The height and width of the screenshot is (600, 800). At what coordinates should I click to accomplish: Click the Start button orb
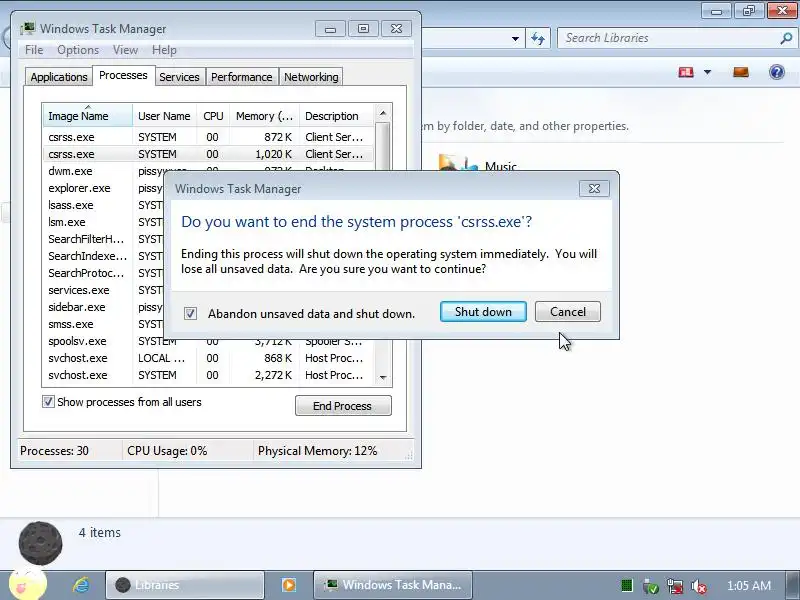coord(27,585)
